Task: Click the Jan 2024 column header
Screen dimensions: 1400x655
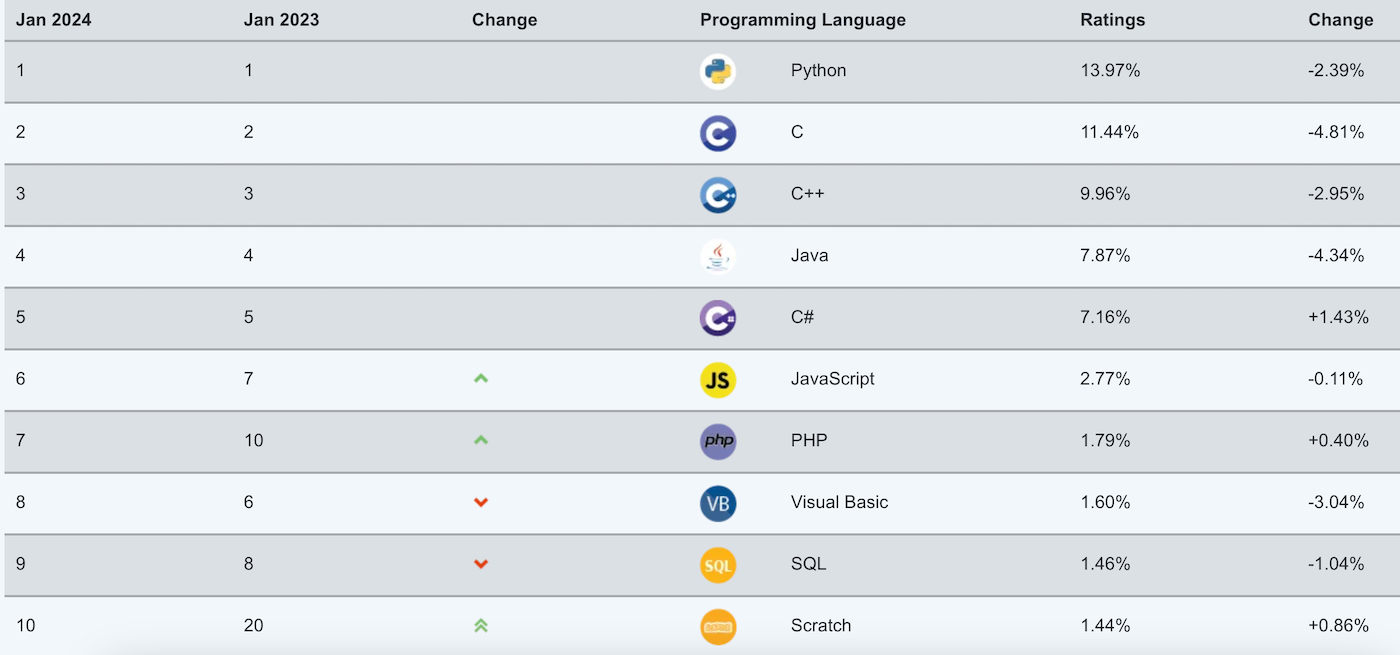Action: [53, 20]
